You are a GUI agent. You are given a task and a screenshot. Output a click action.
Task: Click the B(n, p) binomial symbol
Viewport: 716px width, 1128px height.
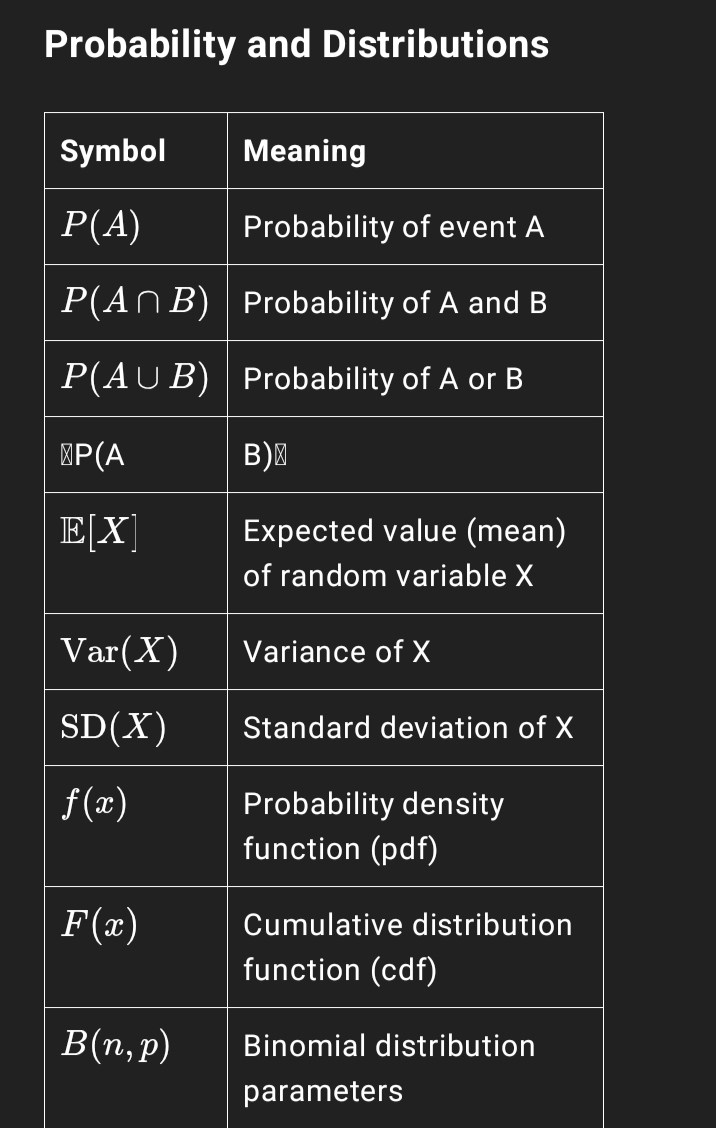coord(116,1046)
